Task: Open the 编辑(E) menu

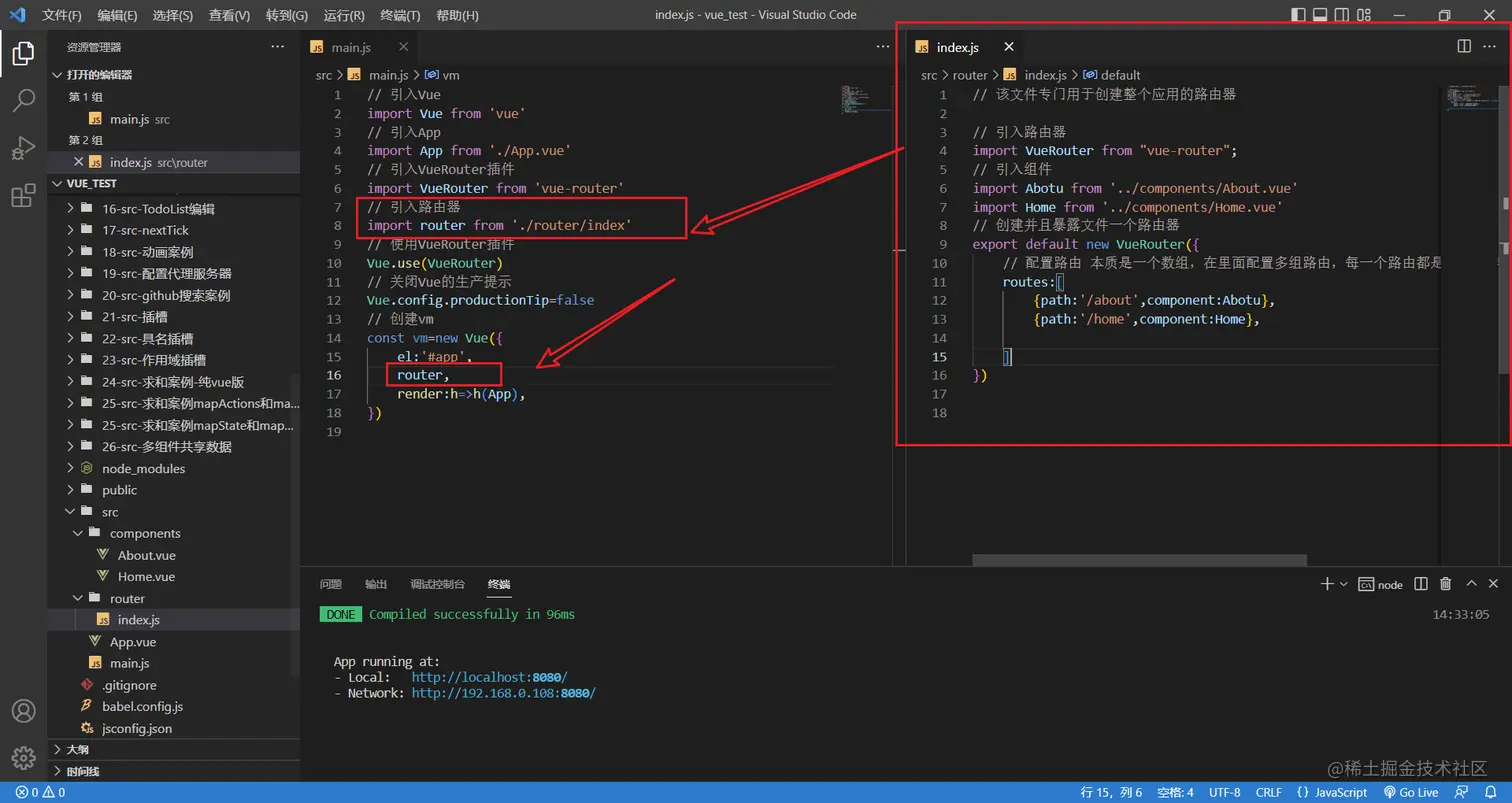Action: click(x=118, y=15)
